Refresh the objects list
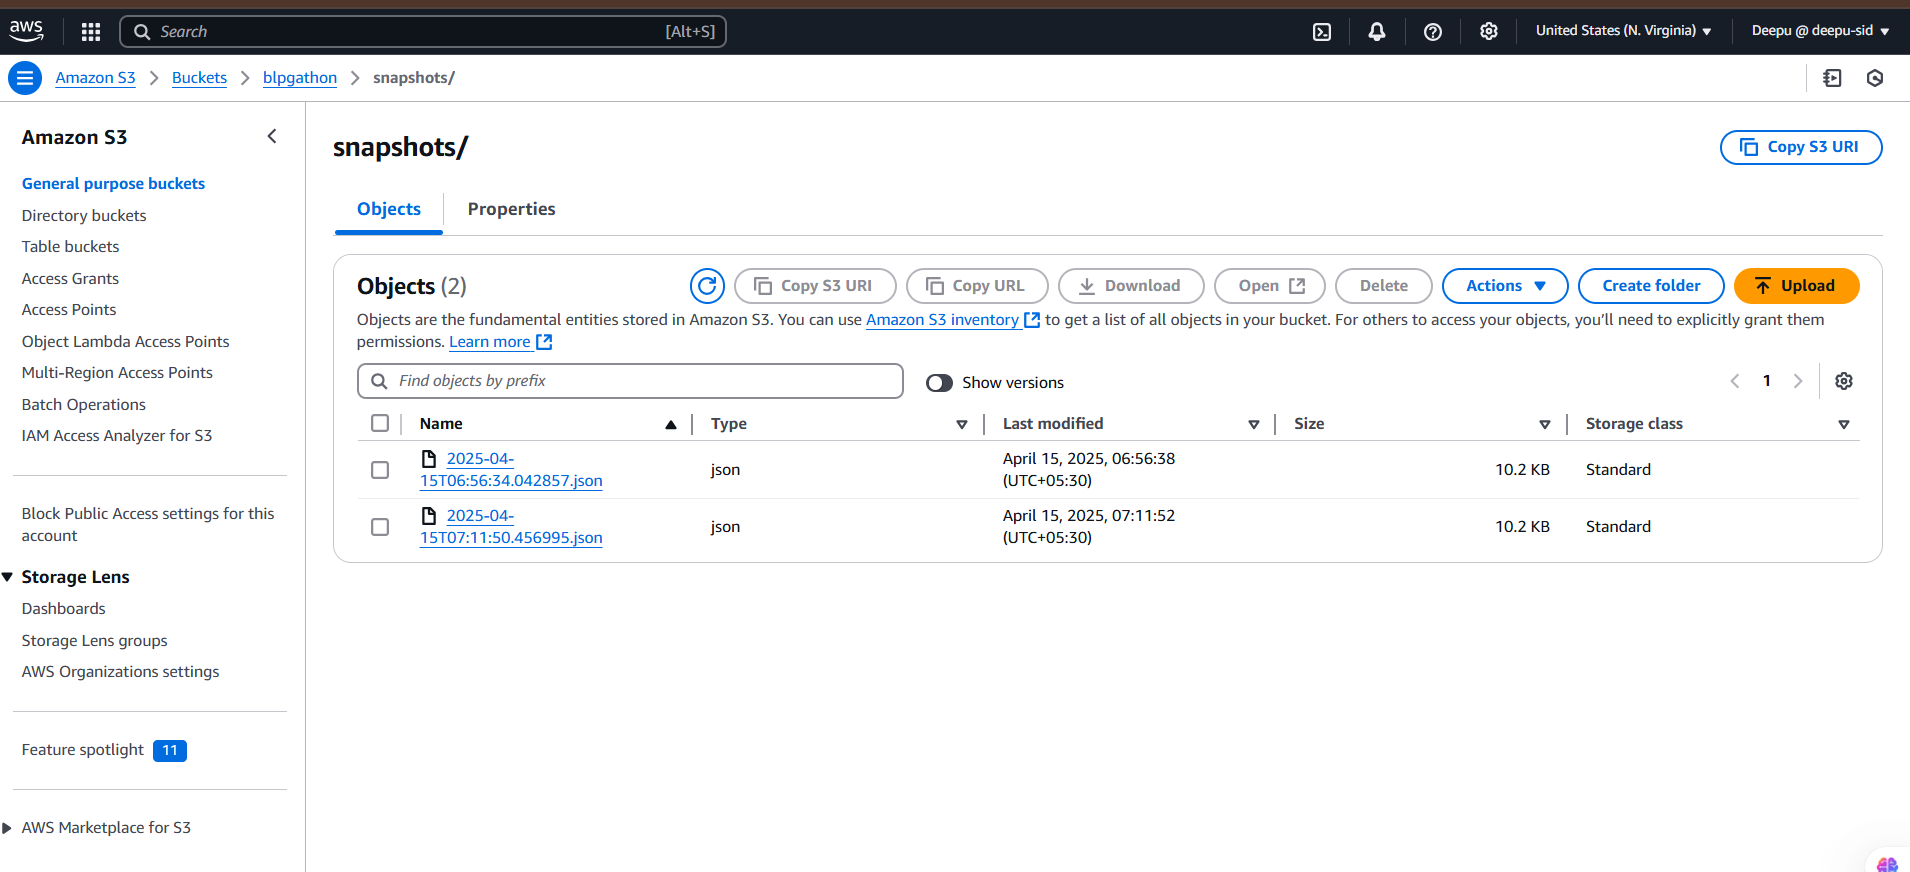Image resolution: width=1910 pixels, height=872 pixels. point(707,286)
